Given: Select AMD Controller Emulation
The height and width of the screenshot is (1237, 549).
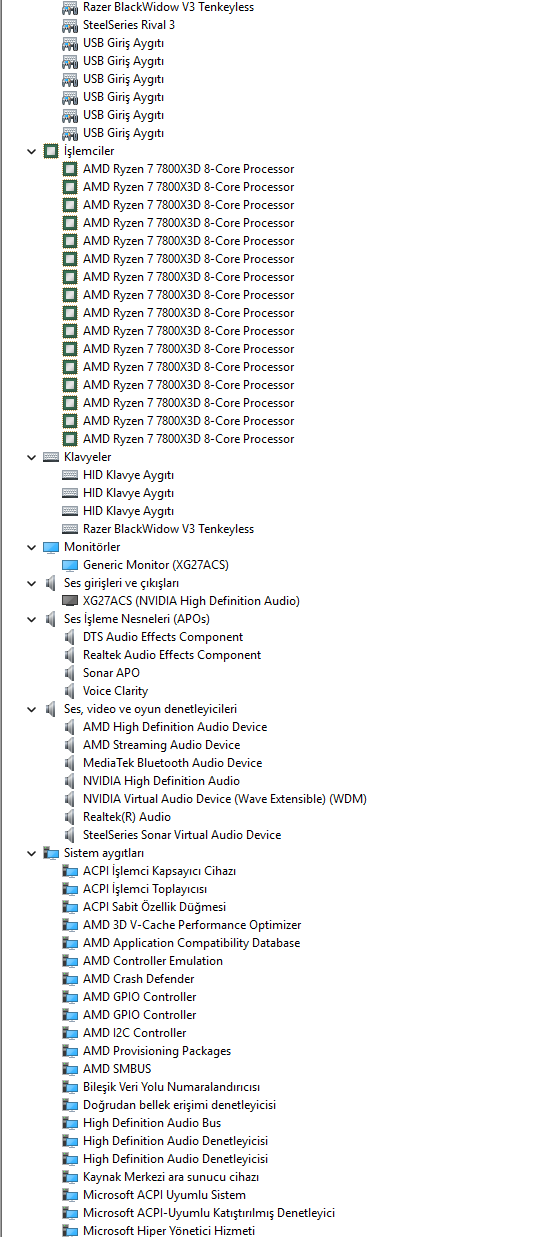Looking at the screenshot, I should coord(153,961).
